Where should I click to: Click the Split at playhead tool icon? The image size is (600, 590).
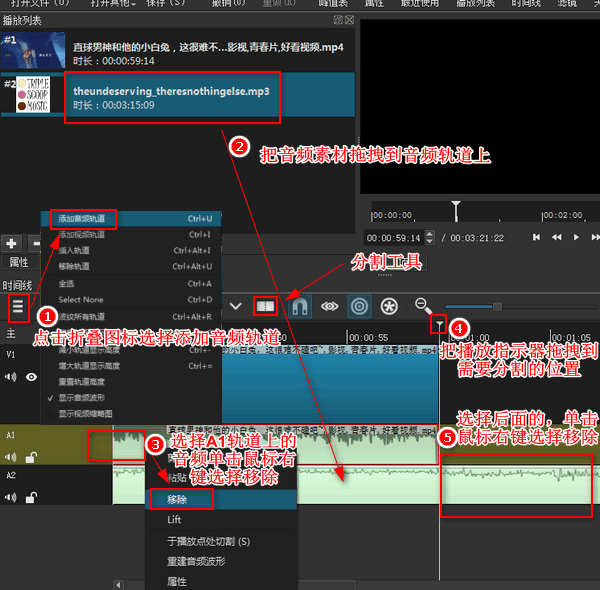265,306
